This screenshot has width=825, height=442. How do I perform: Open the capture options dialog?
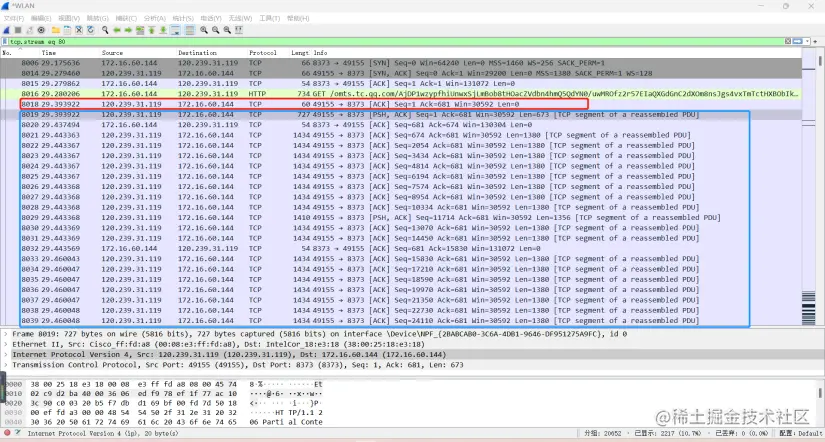coord(41,30)
